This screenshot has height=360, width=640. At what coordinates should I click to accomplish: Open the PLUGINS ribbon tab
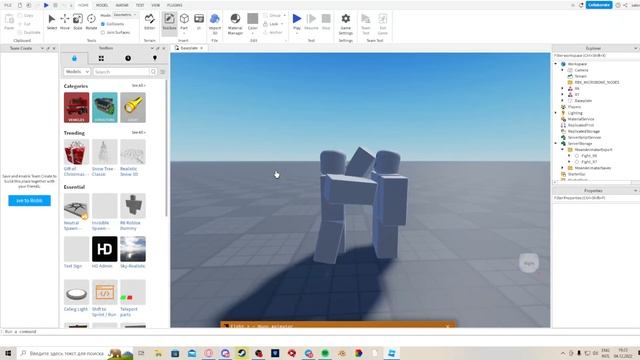pos(175,5)
